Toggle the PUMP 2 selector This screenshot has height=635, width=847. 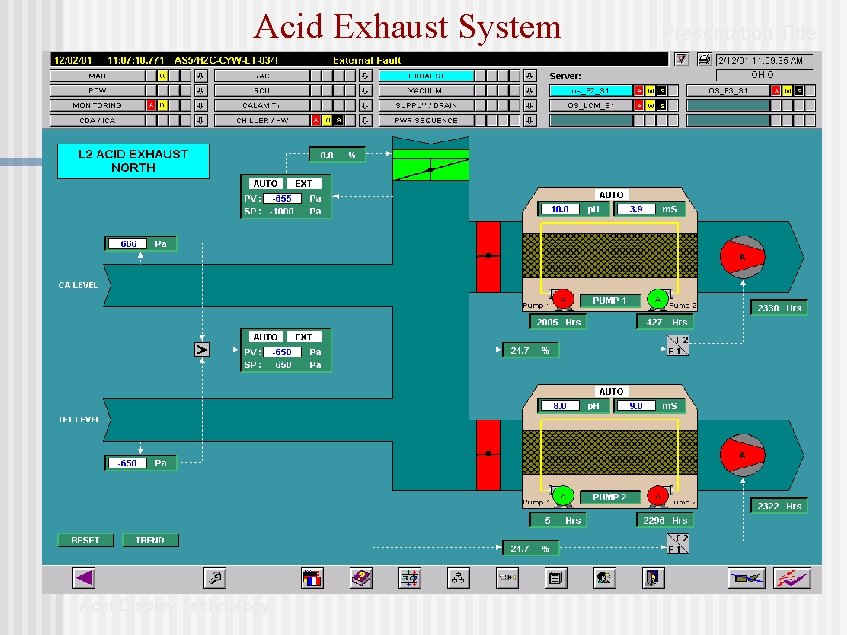[x=610, y=497]
